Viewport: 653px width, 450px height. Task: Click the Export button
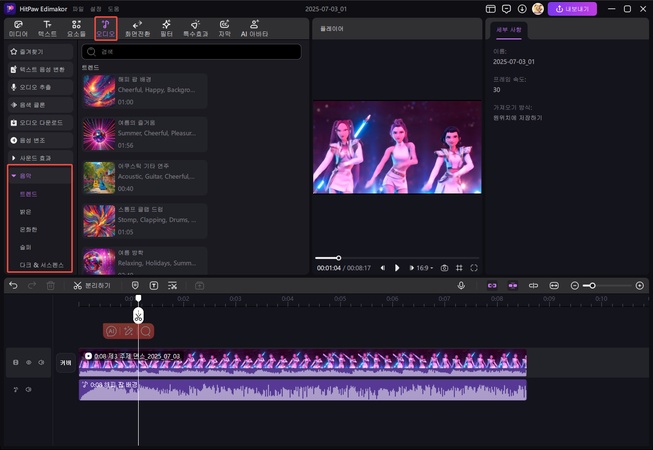coord(572,9)
